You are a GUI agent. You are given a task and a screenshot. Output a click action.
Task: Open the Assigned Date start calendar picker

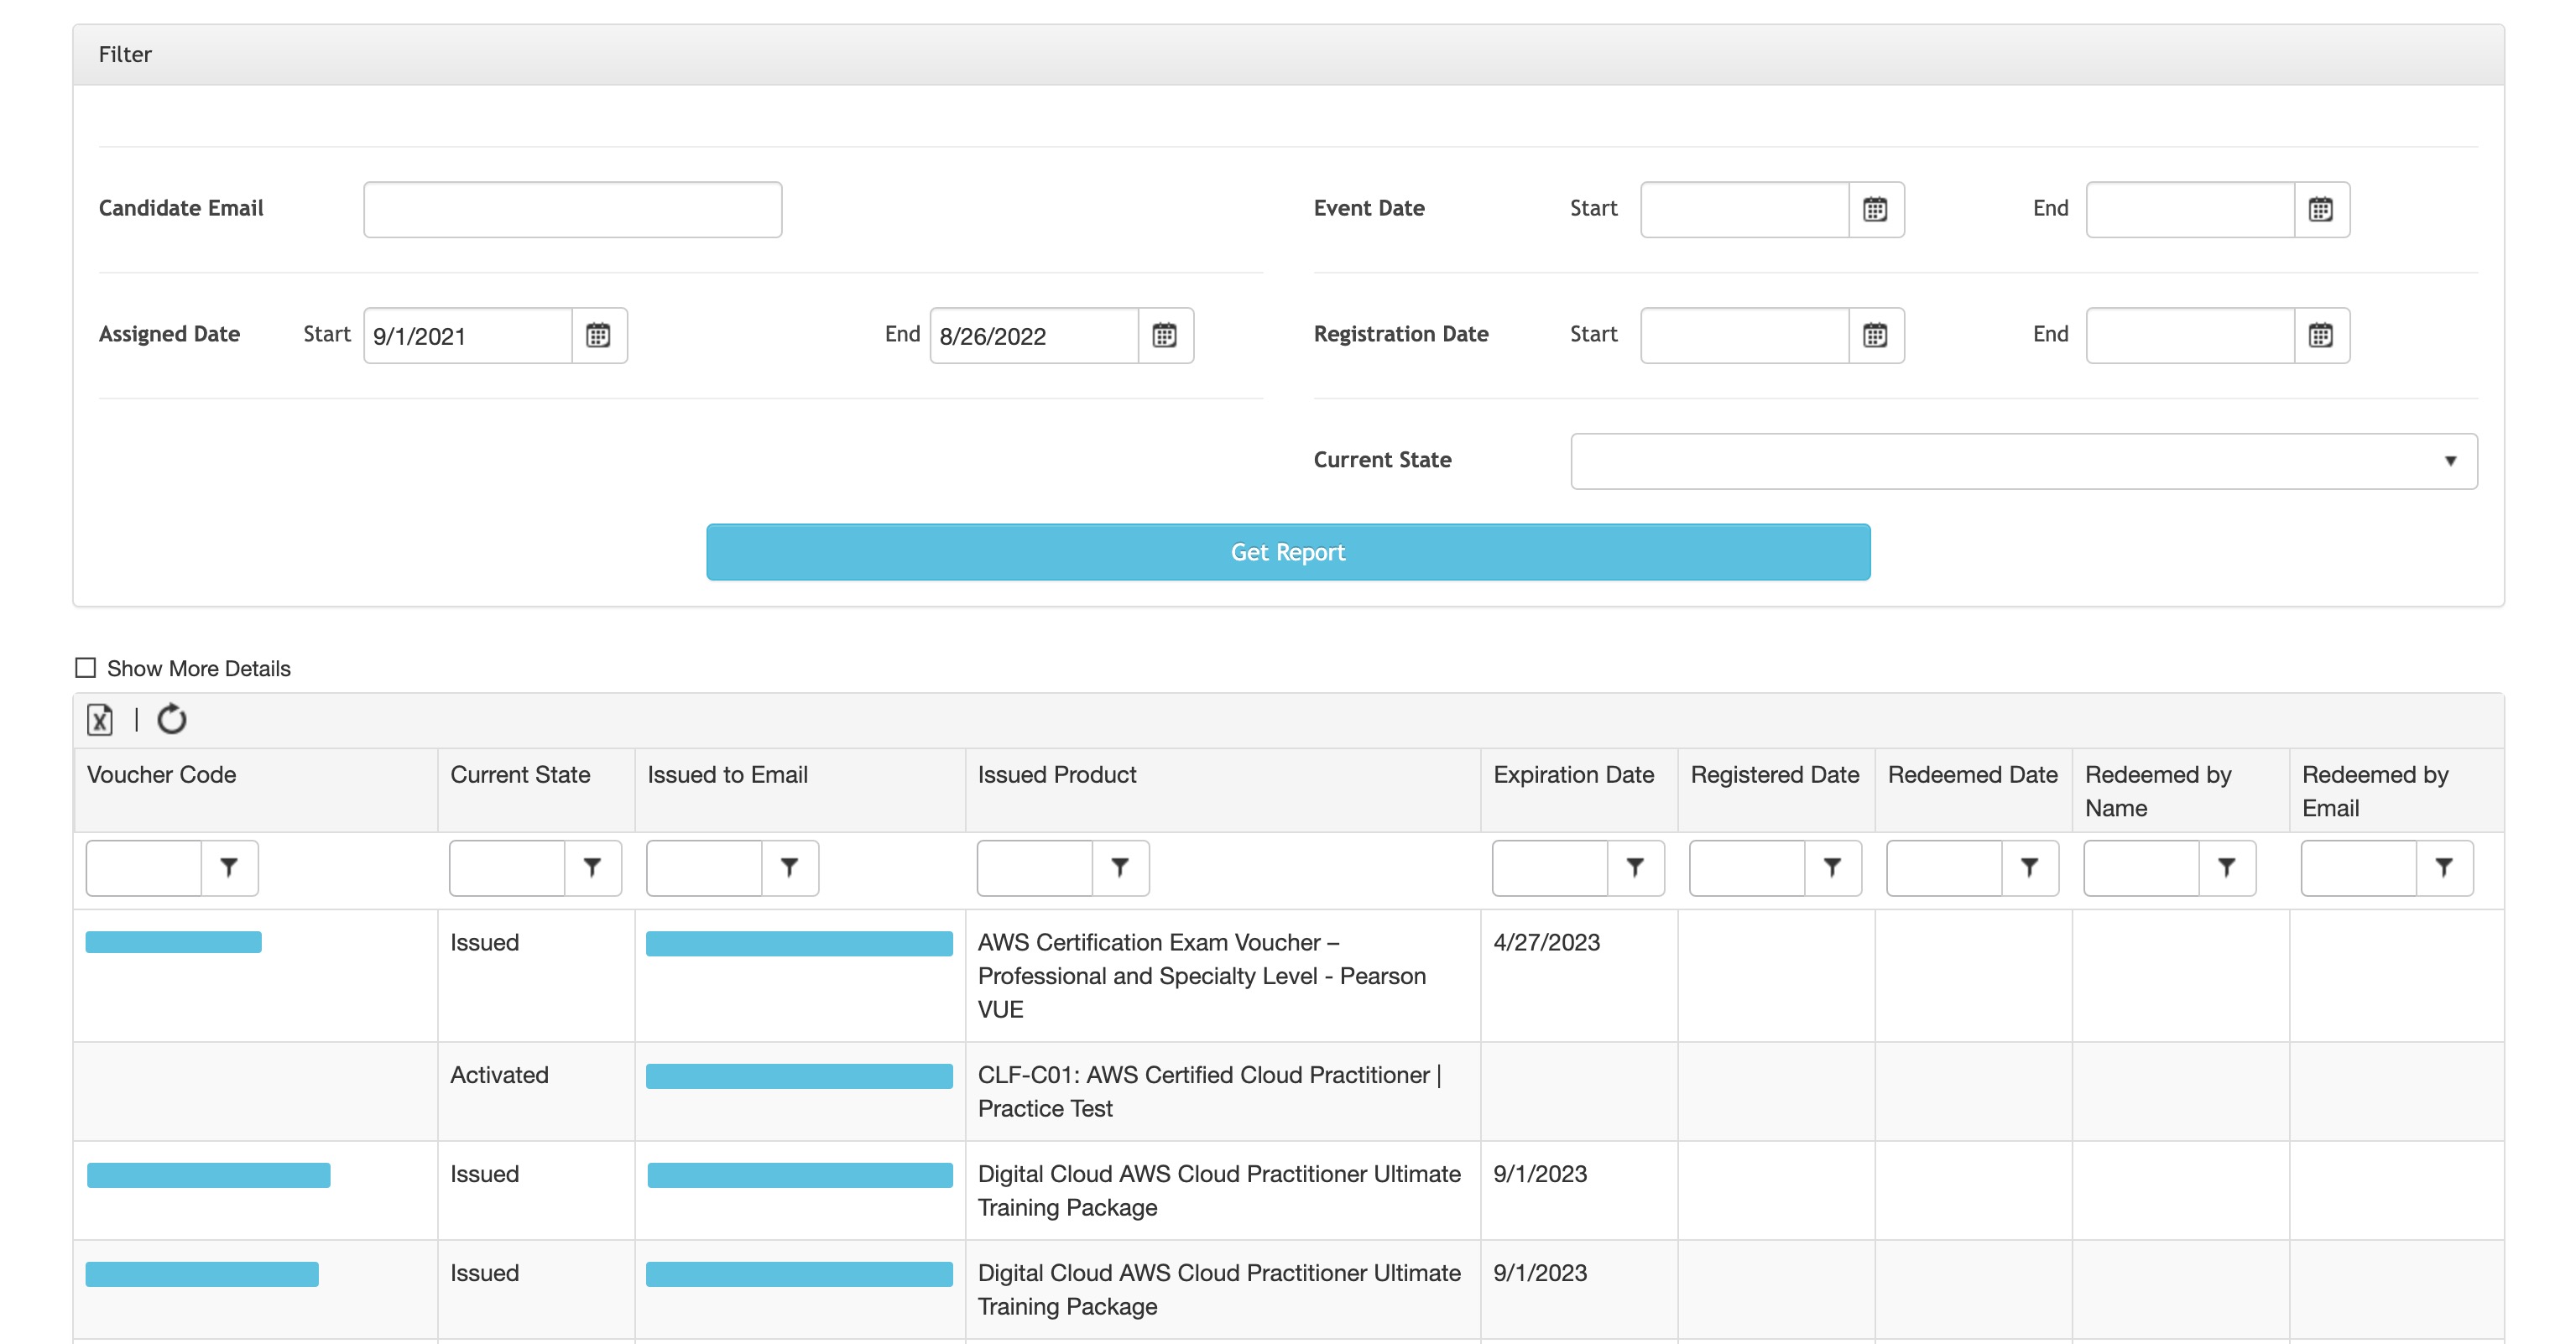pos(600,336)
